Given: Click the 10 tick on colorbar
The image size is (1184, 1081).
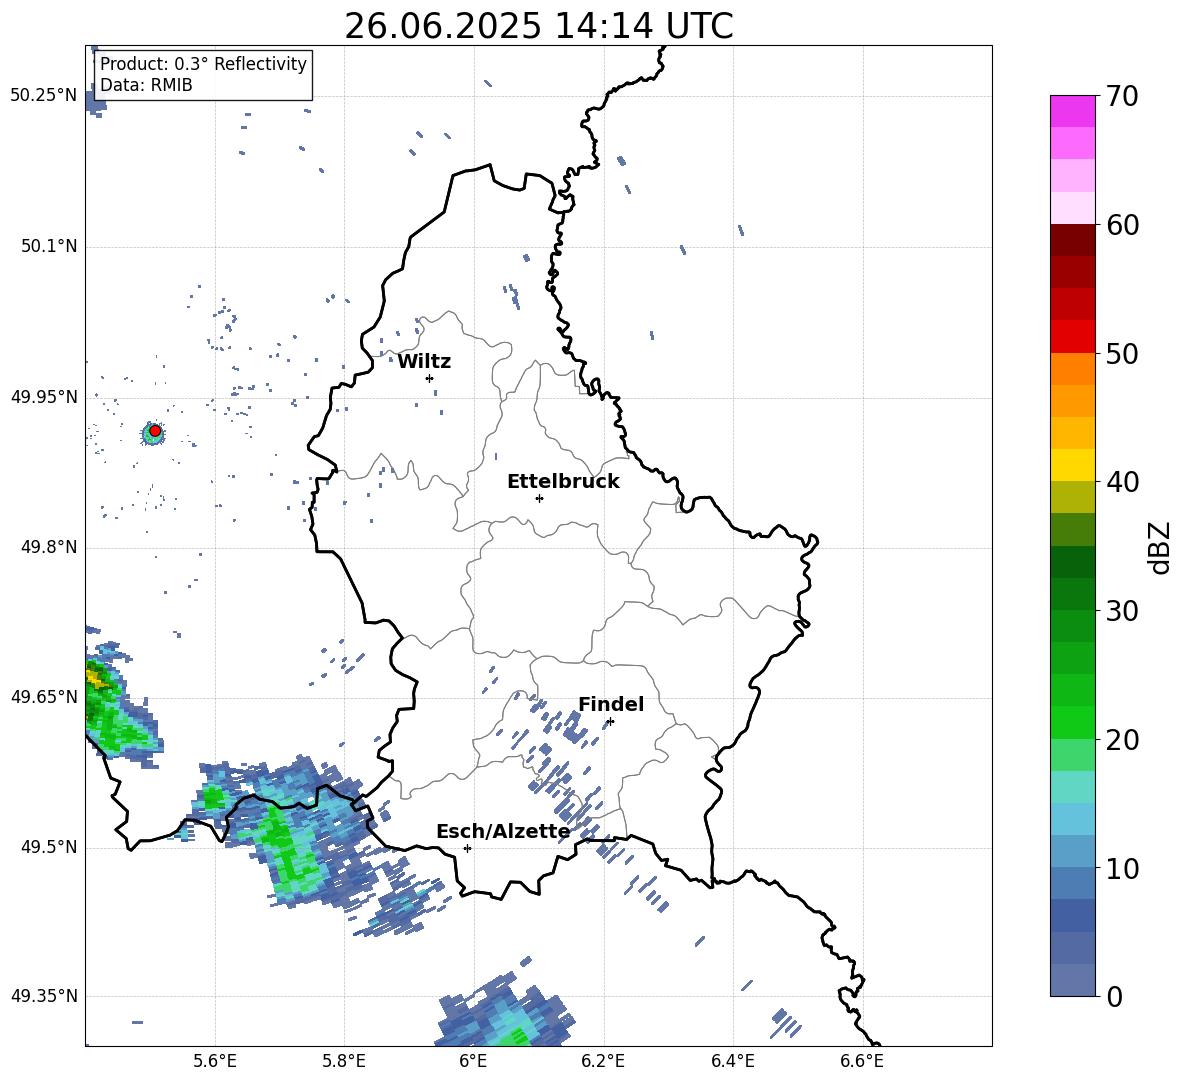Looking at the screenshot, I should (1122, 868).
